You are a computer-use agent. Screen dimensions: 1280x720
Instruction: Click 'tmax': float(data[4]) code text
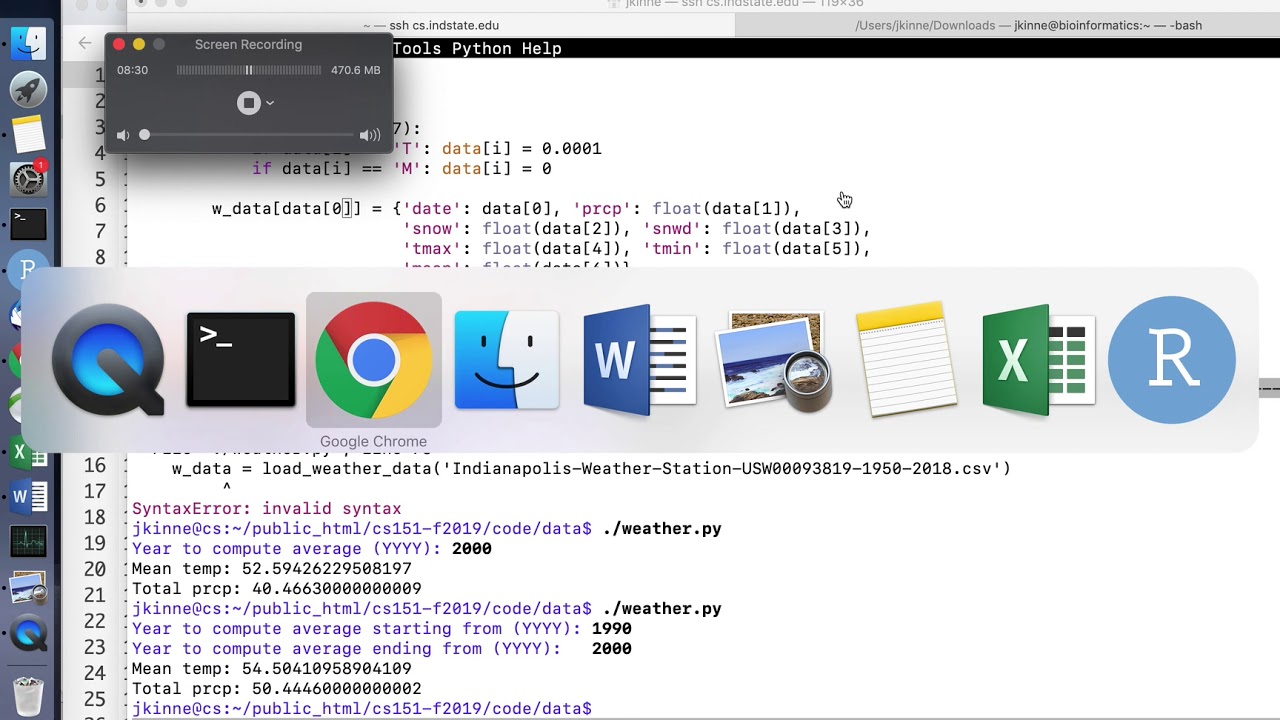pos(517,248)
